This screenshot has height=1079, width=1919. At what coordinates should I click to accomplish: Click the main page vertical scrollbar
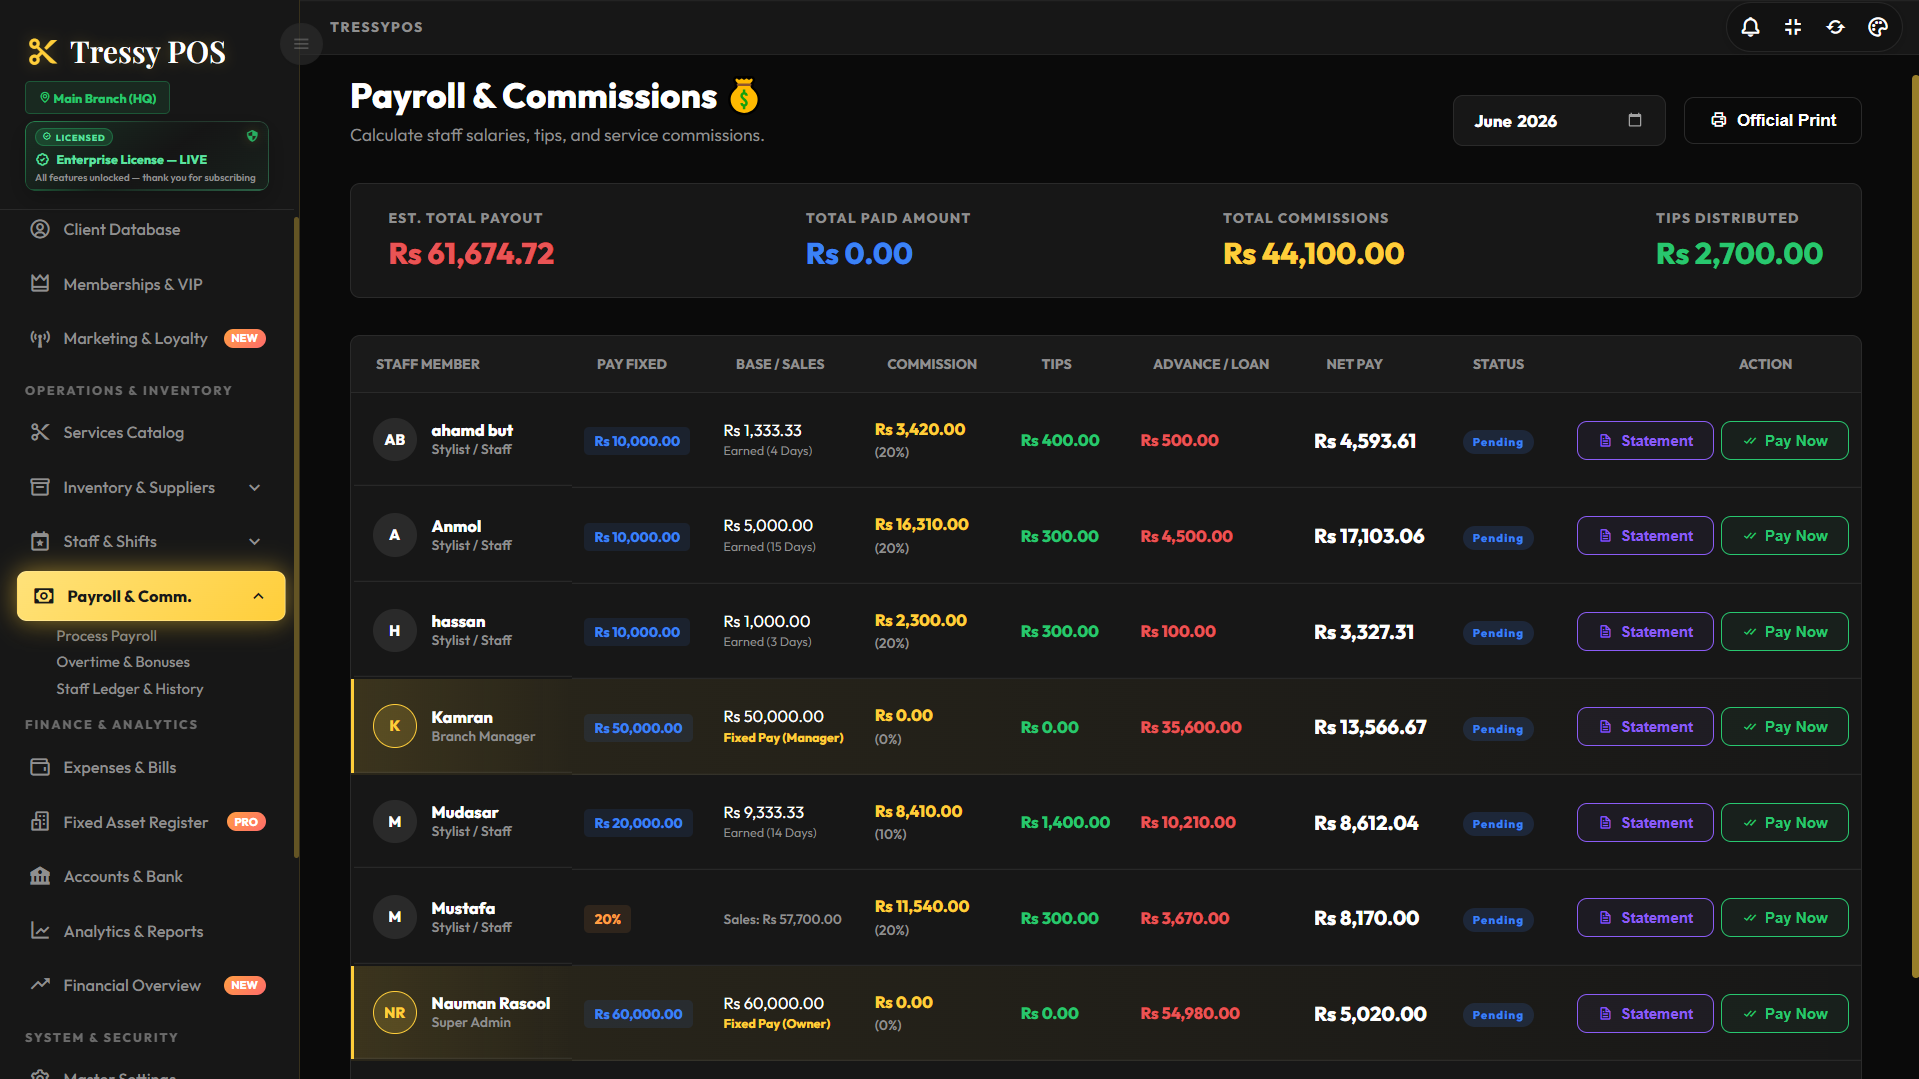tap(1914, 525)
